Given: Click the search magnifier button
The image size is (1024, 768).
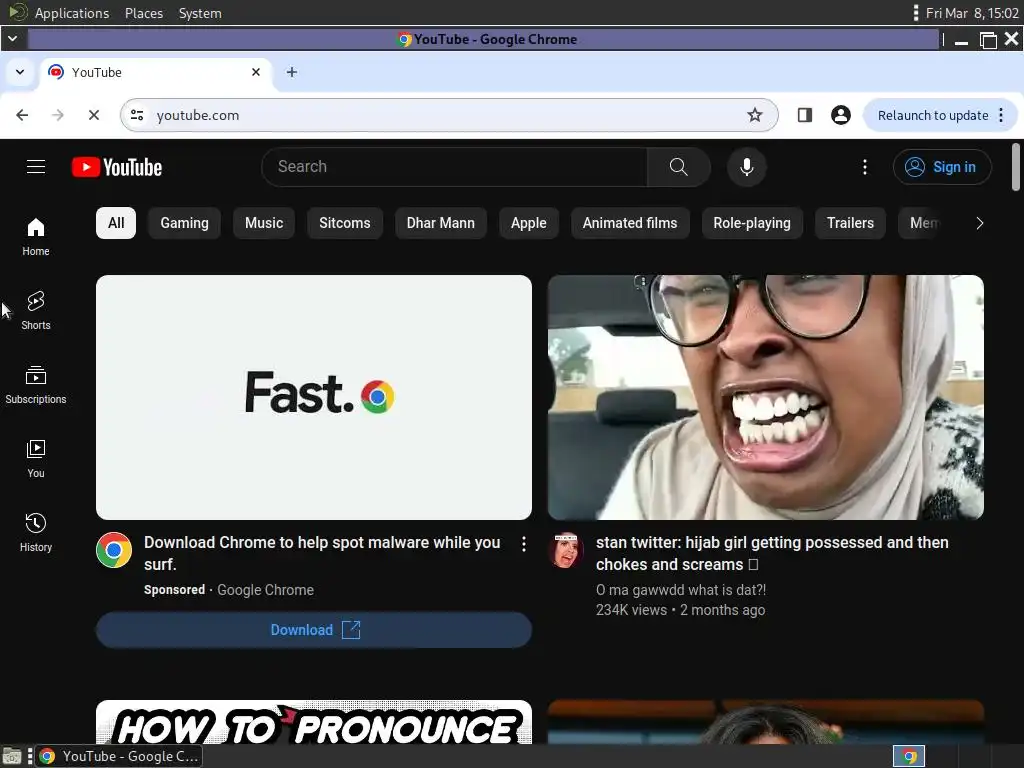Looking at the screenshot, I should pos(679,167).
